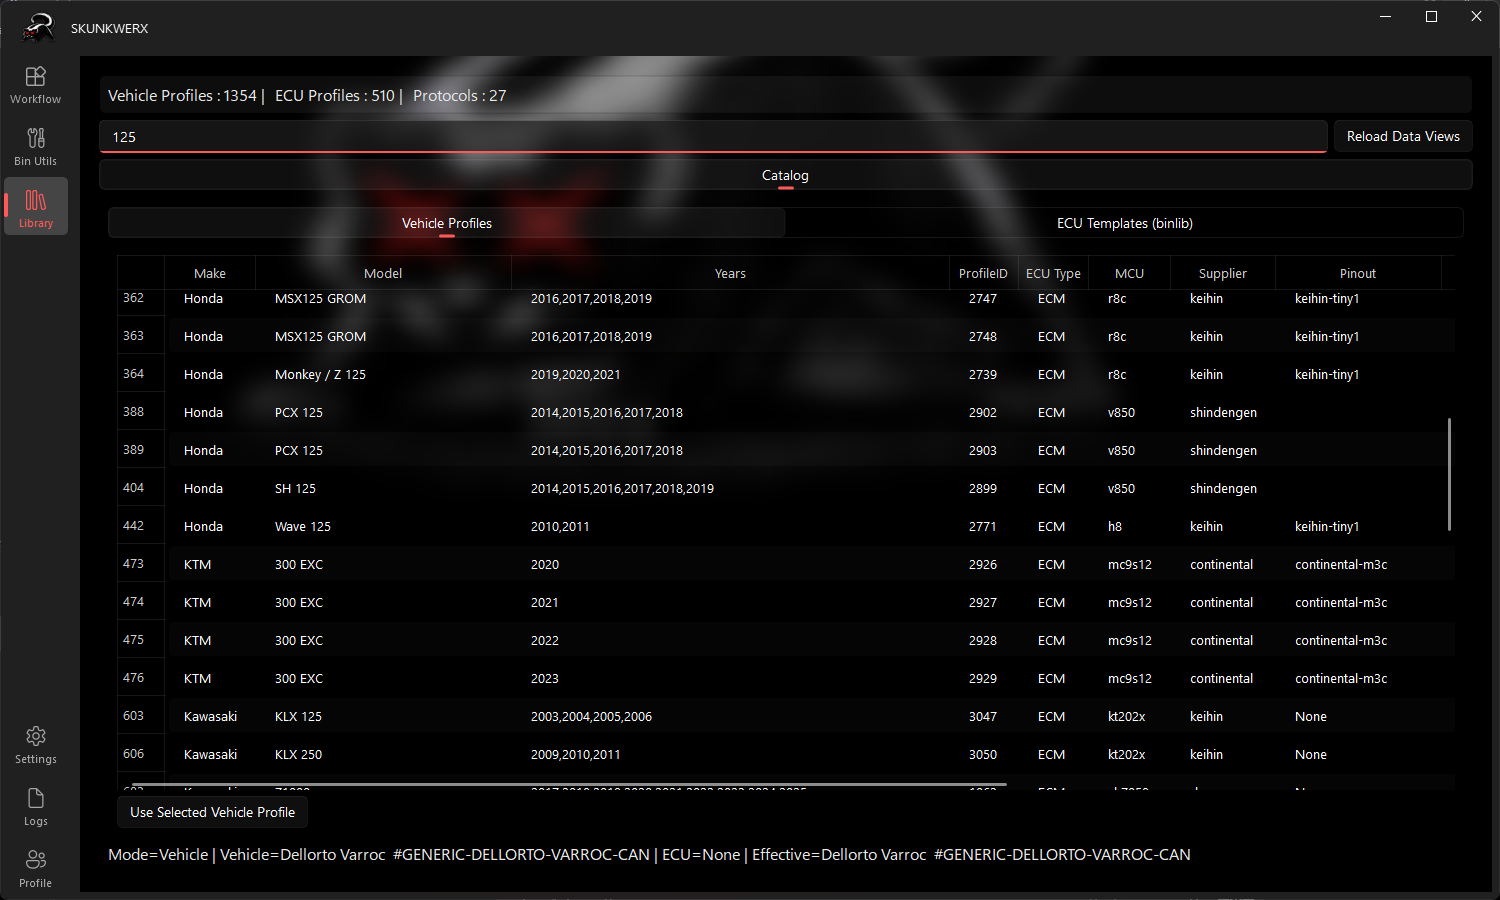Click the Vehicle Profiles : 1354 counter
Image resolution: width=1500 pixels, height=900 pixels.
point(182,96)
